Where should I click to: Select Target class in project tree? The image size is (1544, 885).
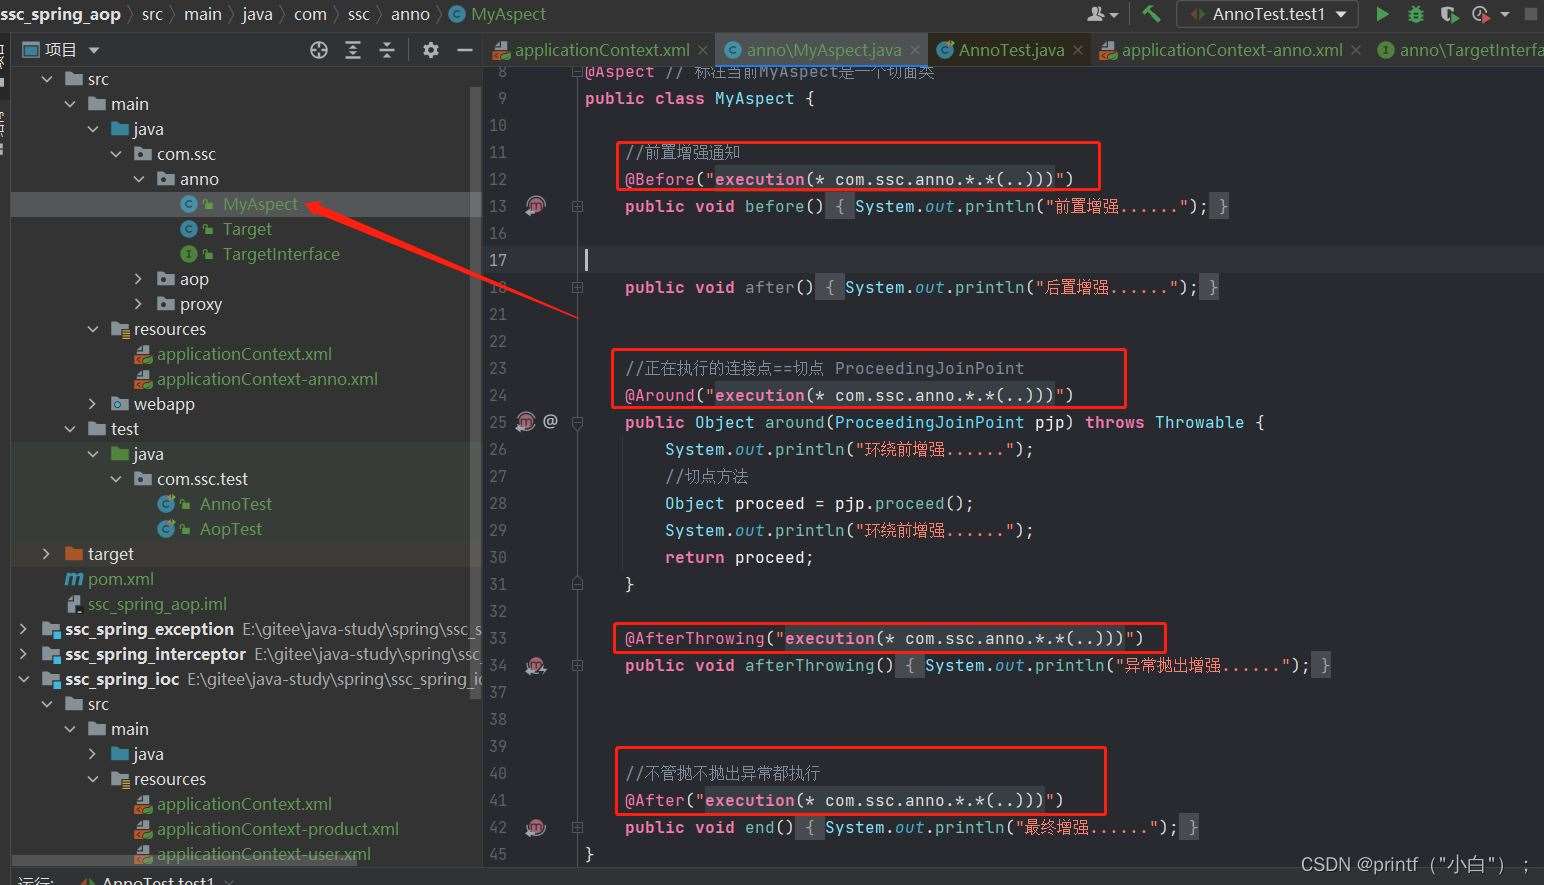point(247,229)
